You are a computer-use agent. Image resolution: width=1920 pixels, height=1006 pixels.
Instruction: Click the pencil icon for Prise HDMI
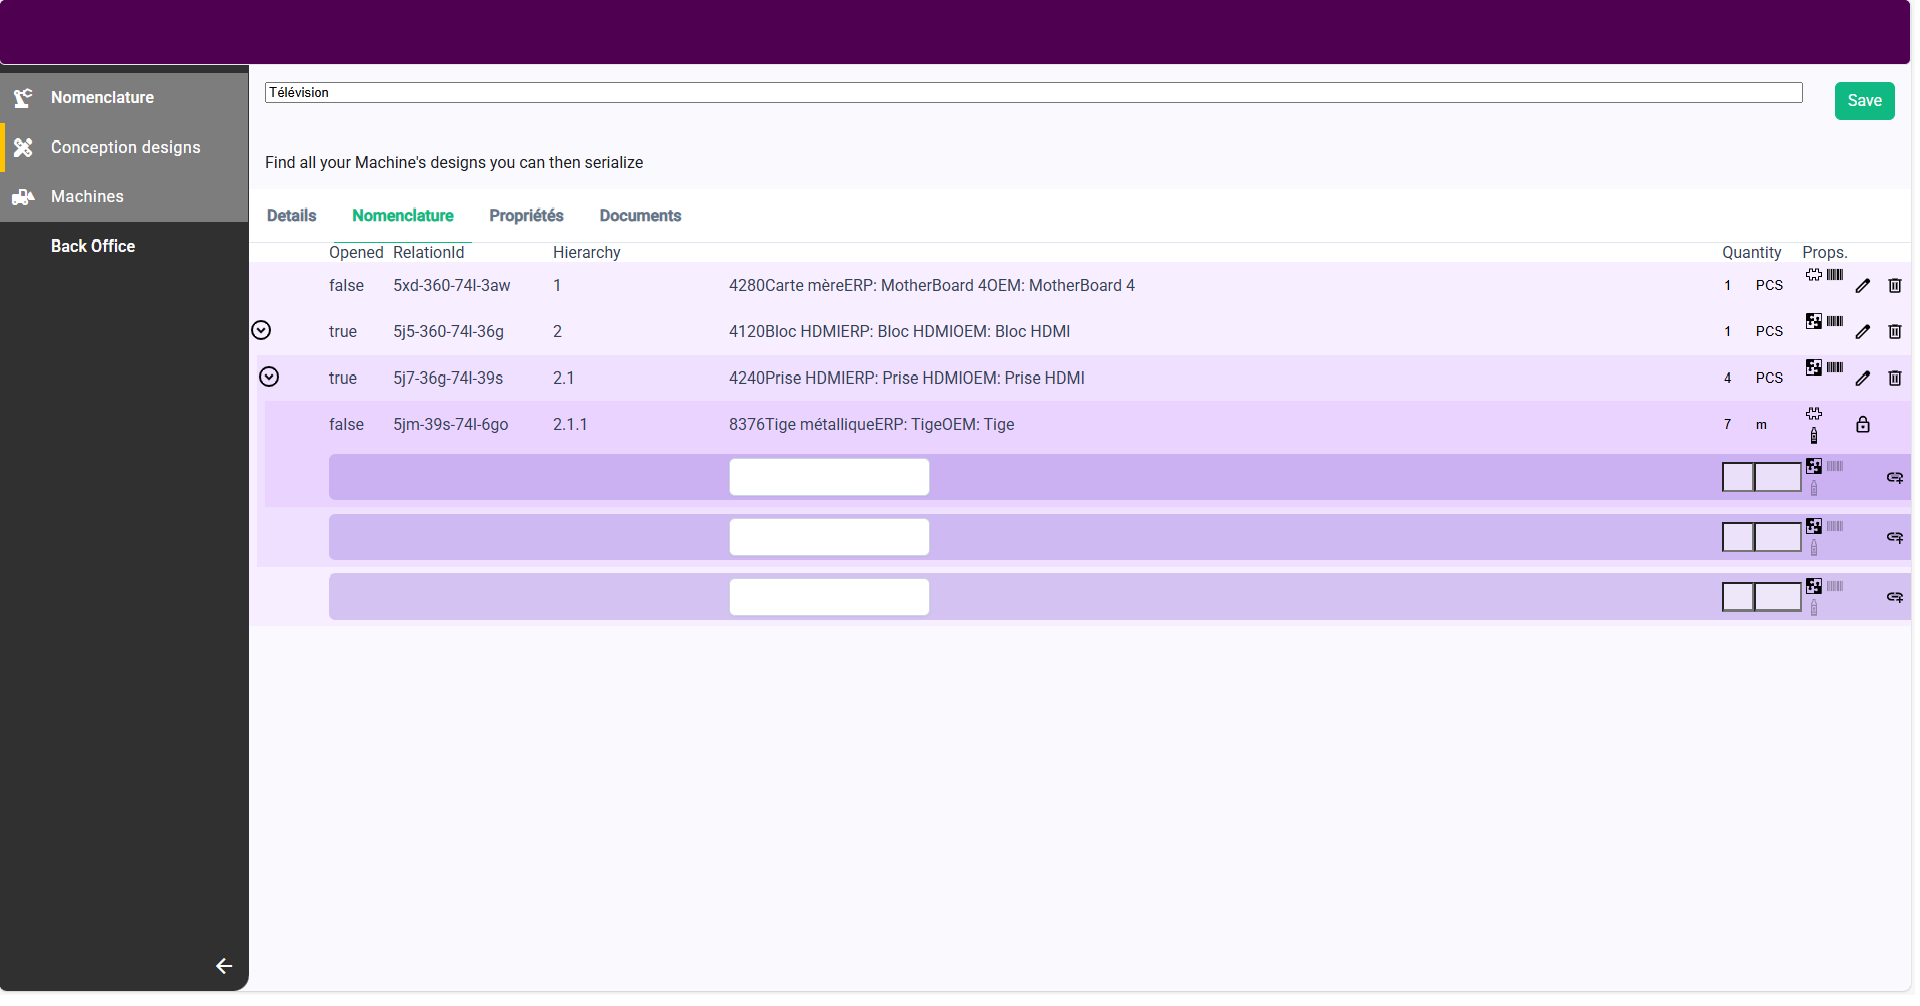coord(1862,378)
